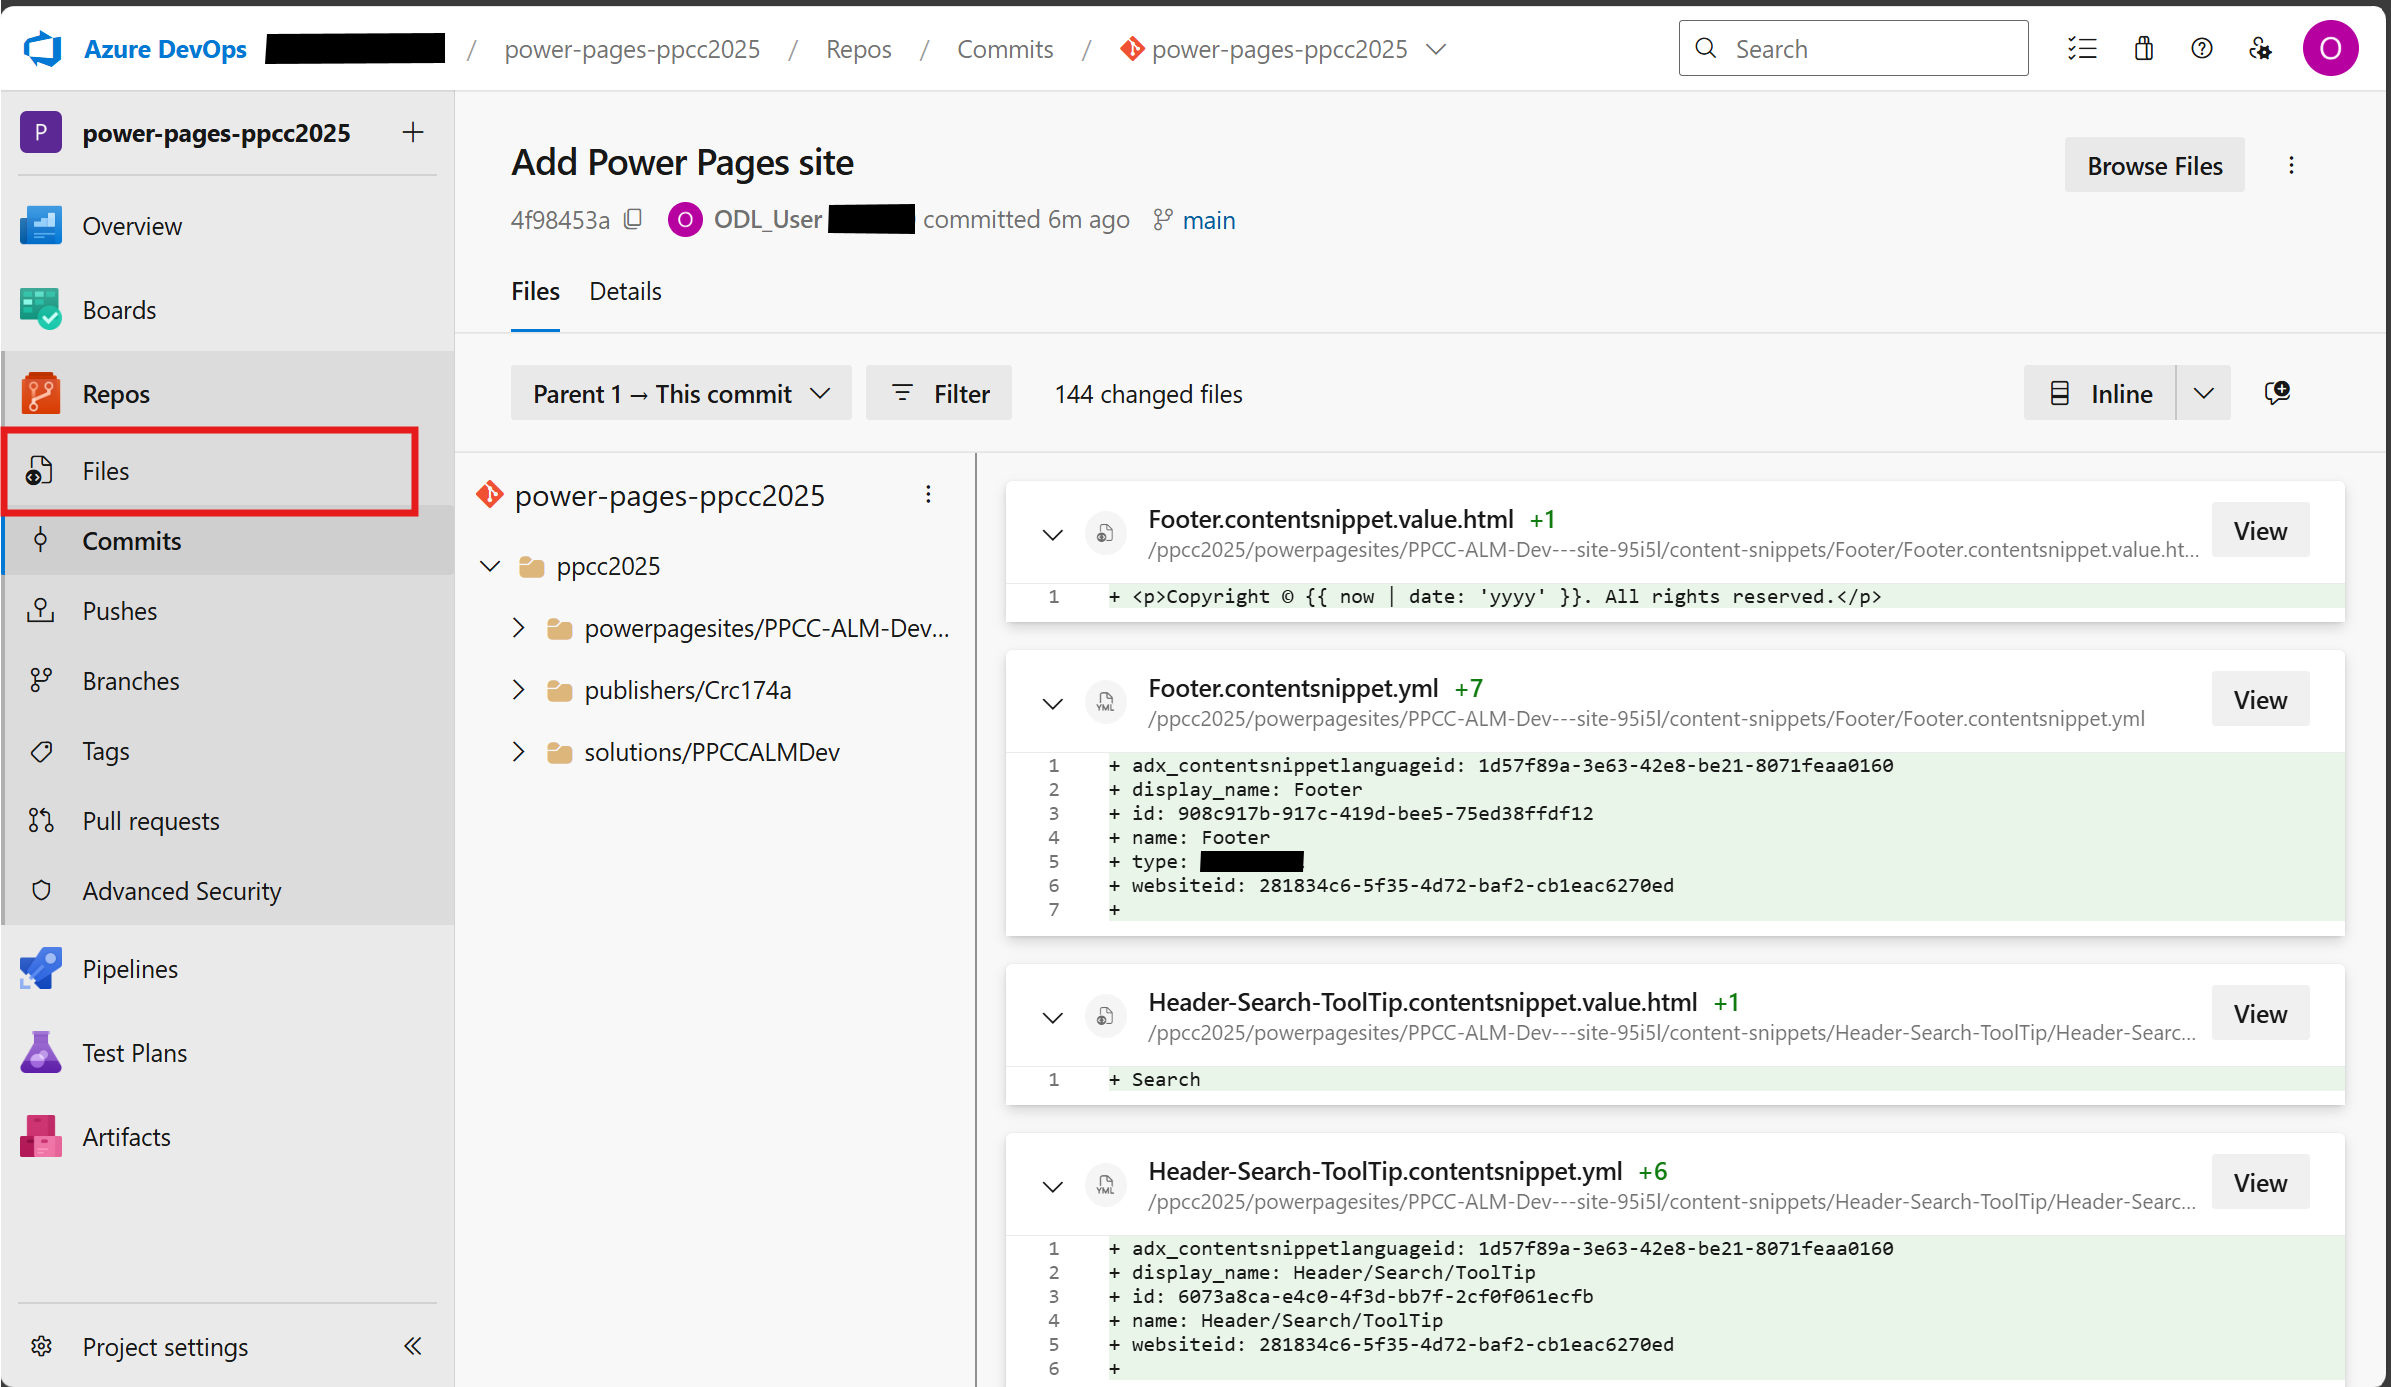This screenshot has width=2391, height=1387.
Task: Toggle the Filter options
Action: (x=938, y=392)
